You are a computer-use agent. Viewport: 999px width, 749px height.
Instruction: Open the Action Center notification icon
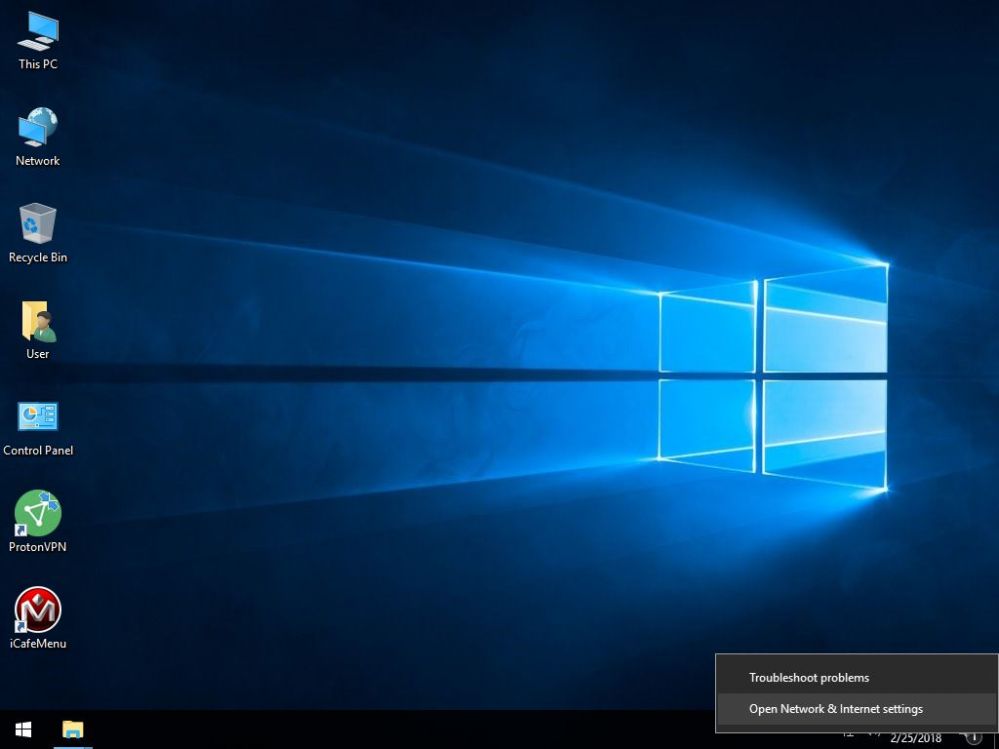tap(973, 738)
